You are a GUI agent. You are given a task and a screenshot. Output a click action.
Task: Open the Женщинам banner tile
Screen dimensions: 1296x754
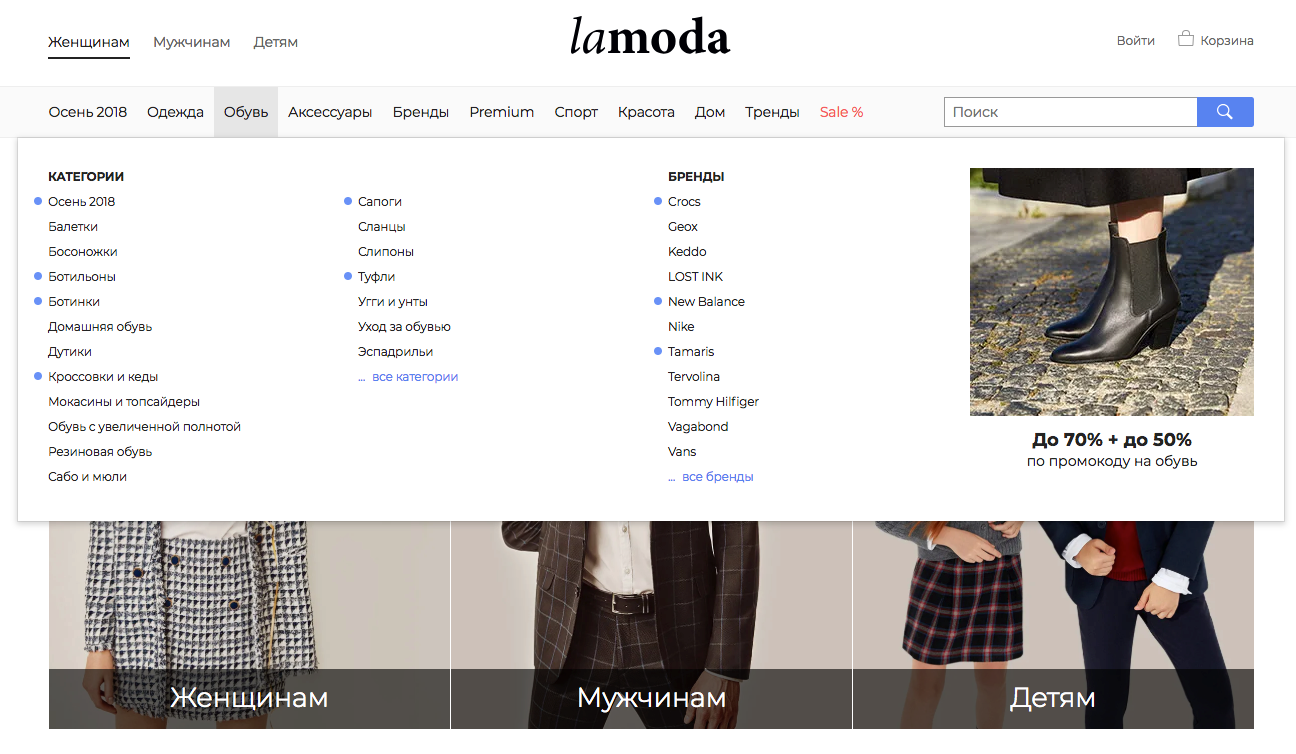(x=249, y=624)
